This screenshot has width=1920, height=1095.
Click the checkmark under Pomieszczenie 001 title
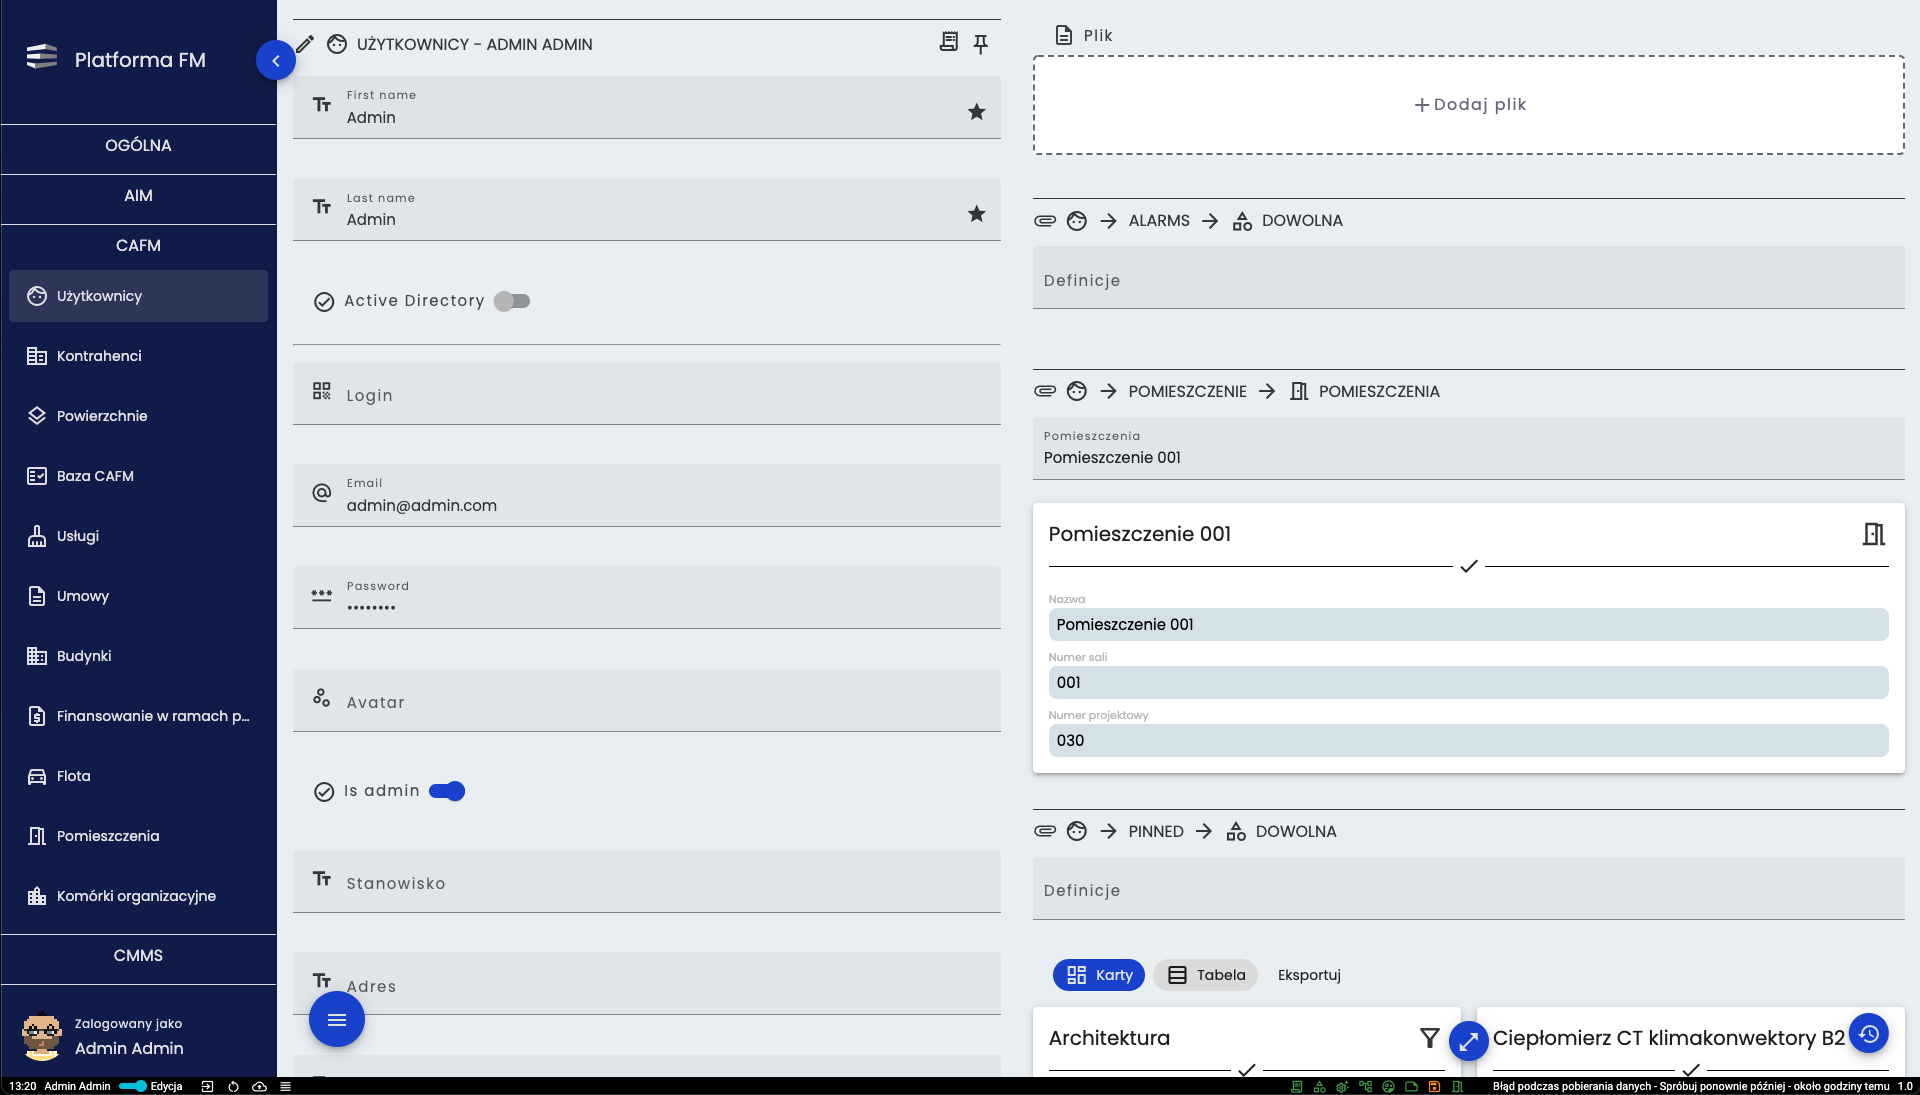[x=1468, y=567]
